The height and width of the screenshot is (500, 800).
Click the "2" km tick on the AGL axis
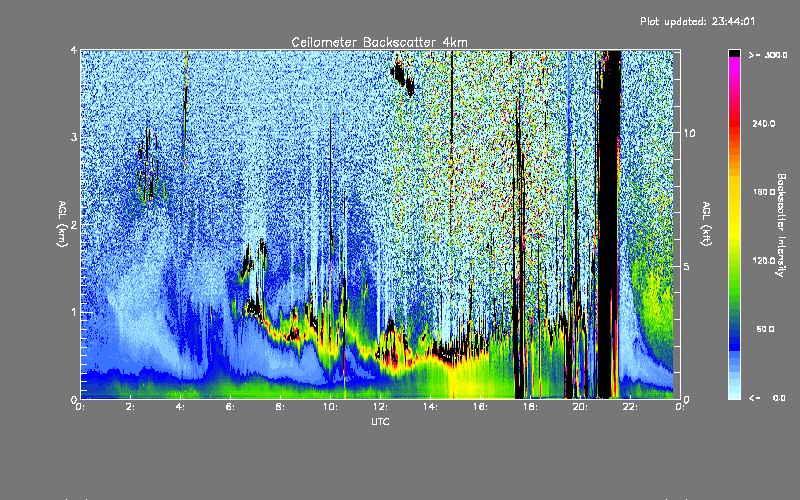[x=74, y=224]
